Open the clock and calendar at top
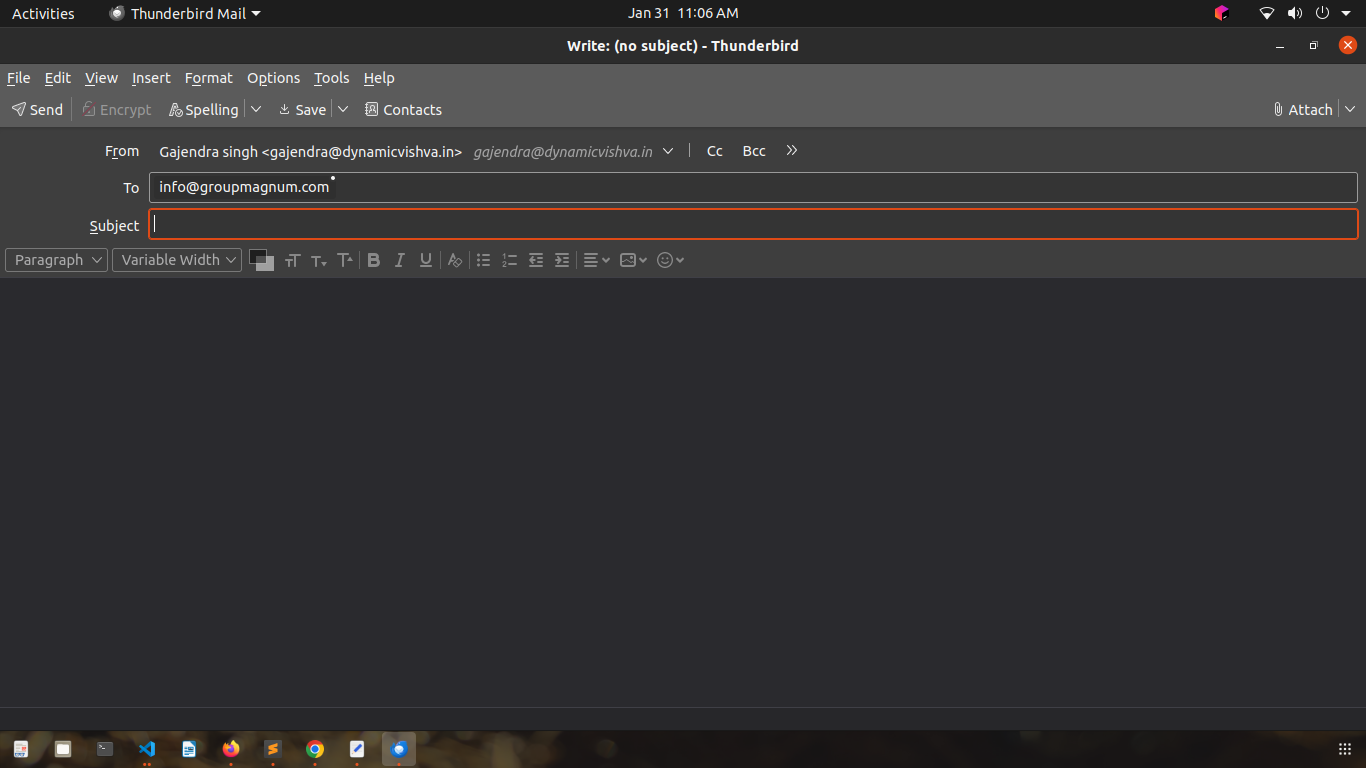Image resolution: width=1366 pixels, height=768 pixels. click(683, 14)
